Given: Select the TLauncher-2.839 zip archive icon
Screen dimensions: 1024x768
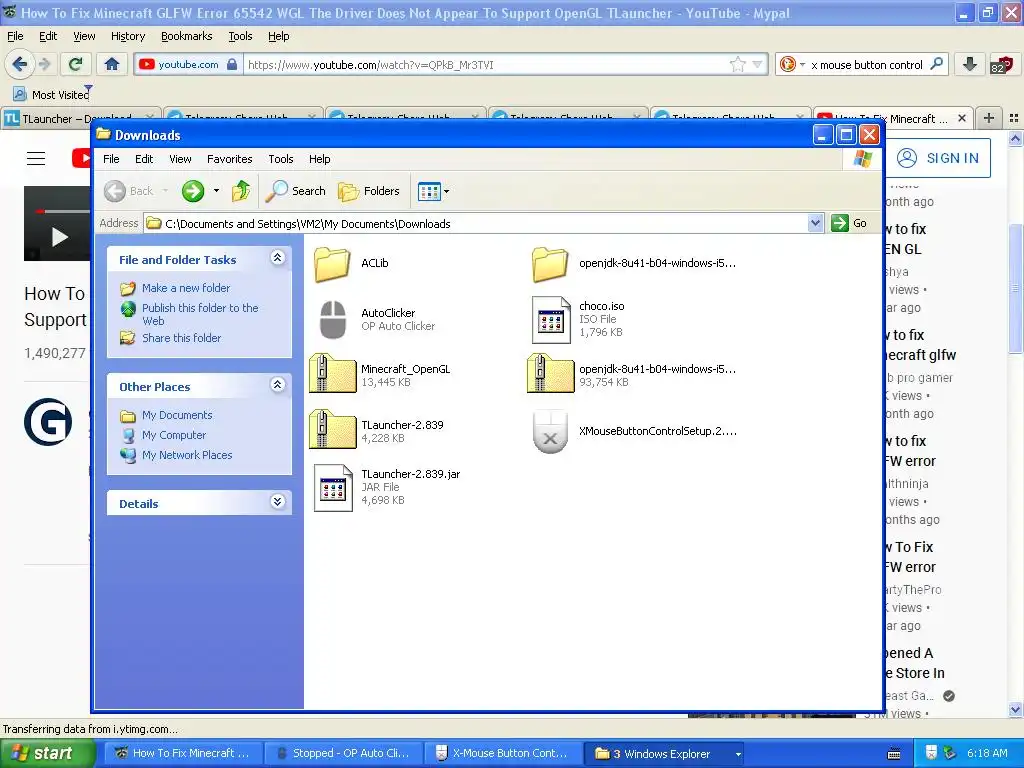Looking at the screenshot, I should [332, 431].
